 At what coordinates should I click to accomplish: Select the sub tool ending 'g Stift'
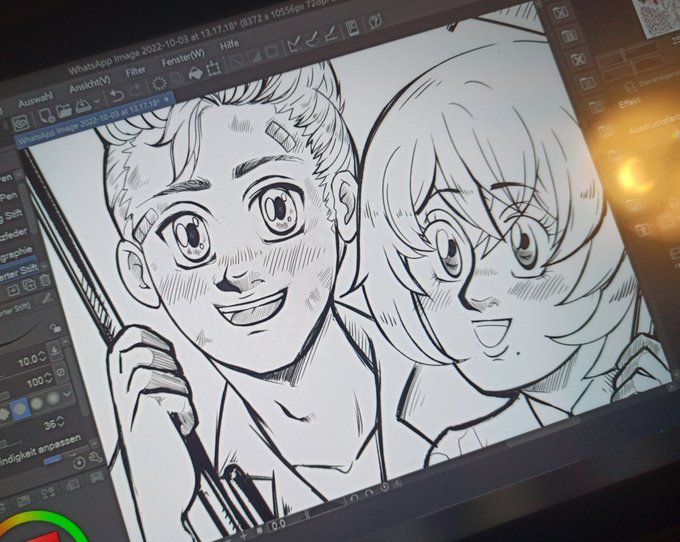point(11,215)
